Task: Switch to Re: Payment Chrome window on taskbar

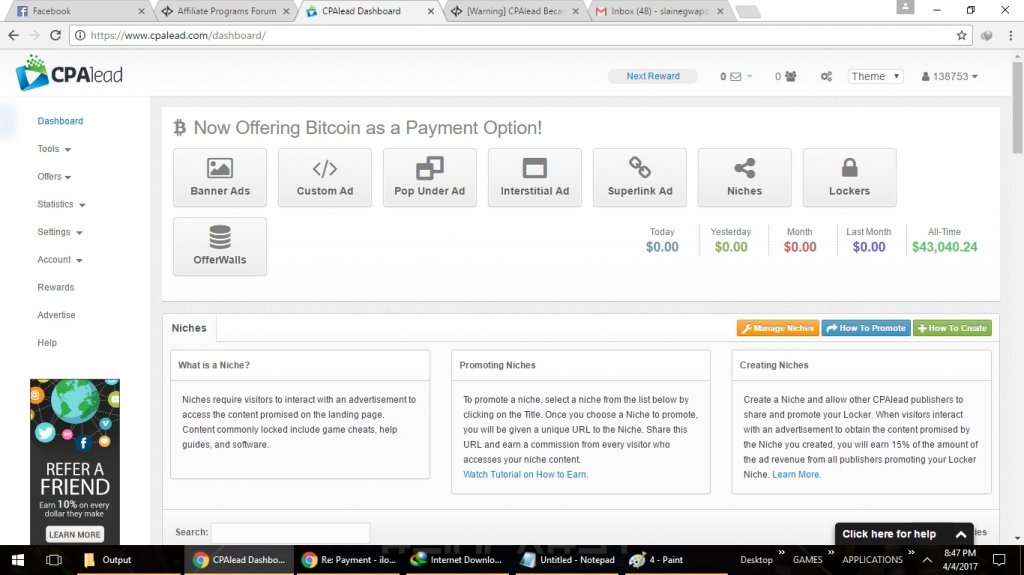Action: click(x=349, y=560)
